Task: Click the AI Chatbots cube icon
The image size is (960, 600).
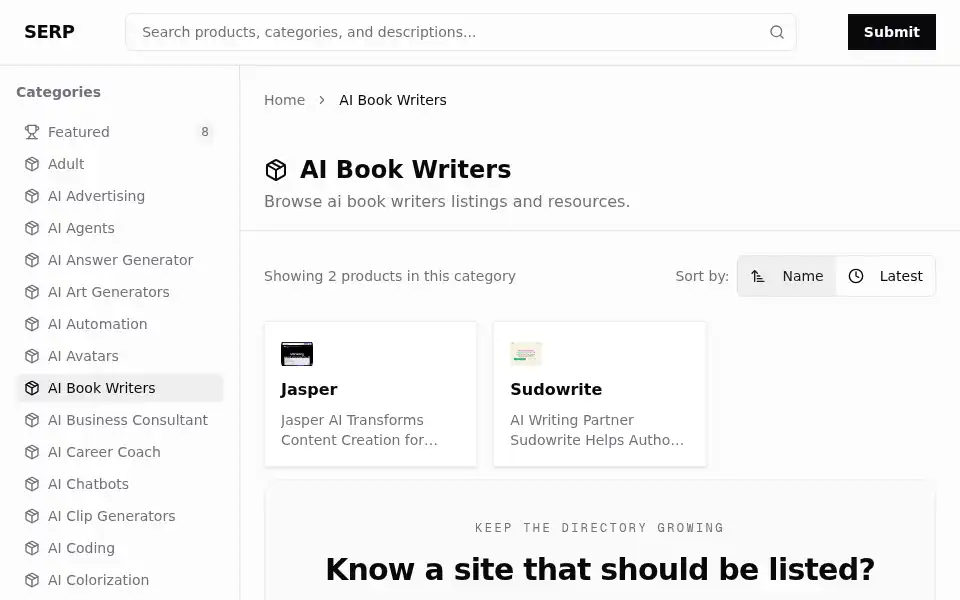Action: point(32,484)
